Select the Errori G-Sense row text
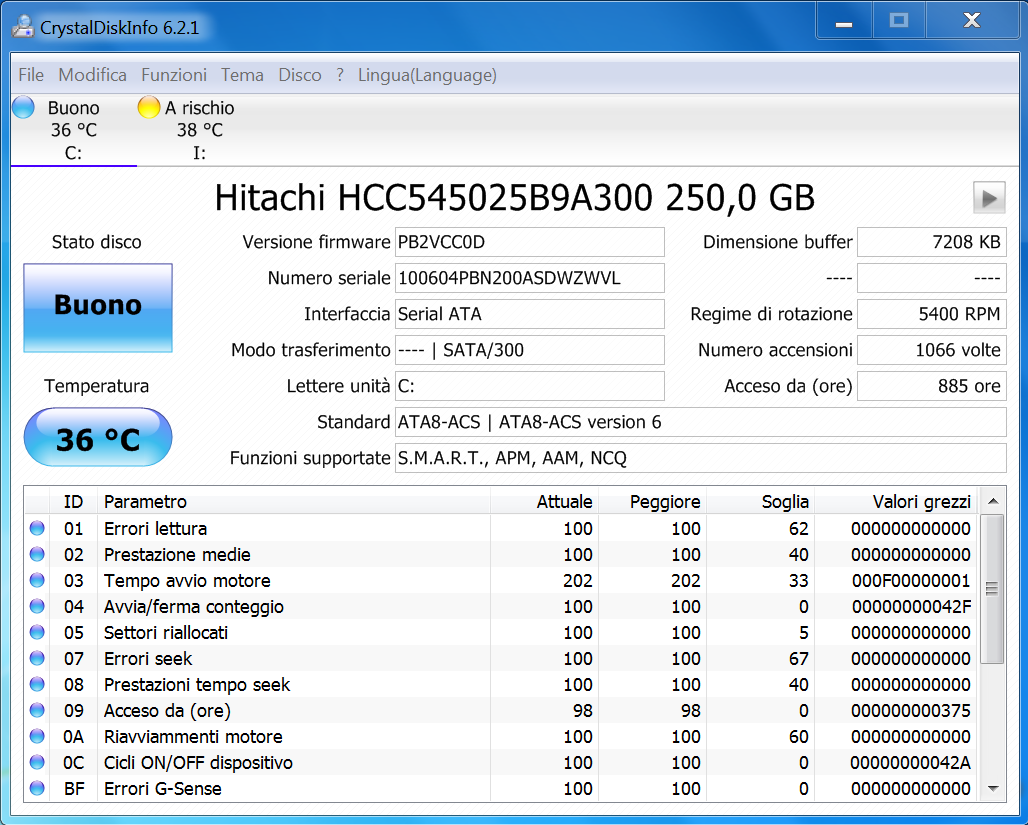The image size is (1028, 825). 163,788
